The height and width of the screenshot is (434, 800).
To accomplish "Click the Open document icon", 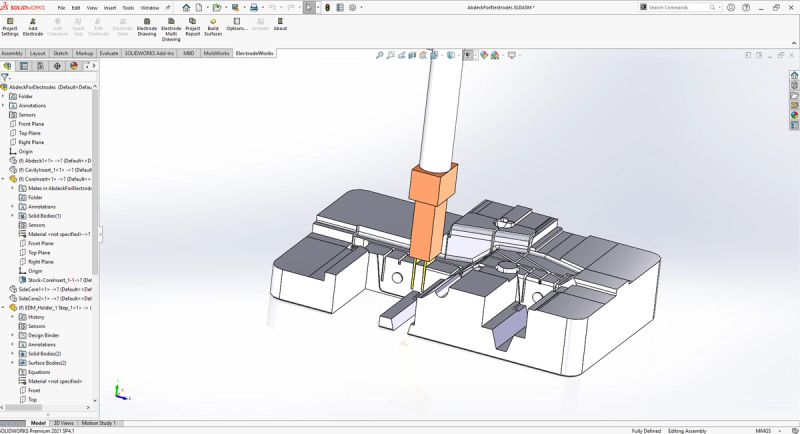I will tap(217, 8).
